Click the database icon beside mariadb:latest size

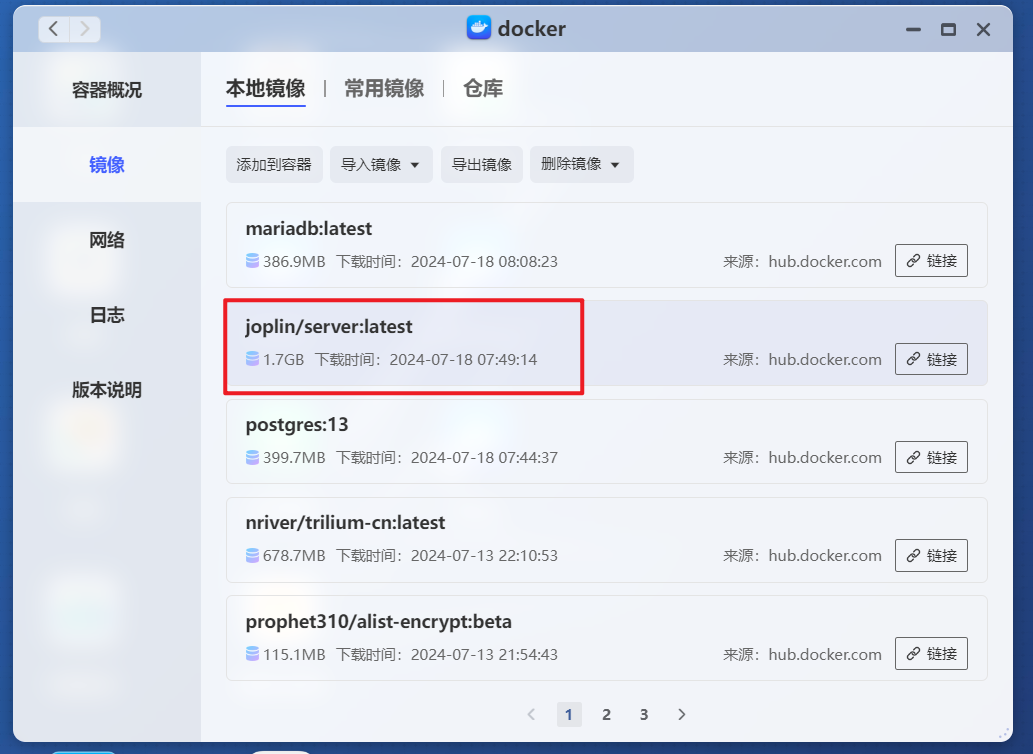pos(251,261)
